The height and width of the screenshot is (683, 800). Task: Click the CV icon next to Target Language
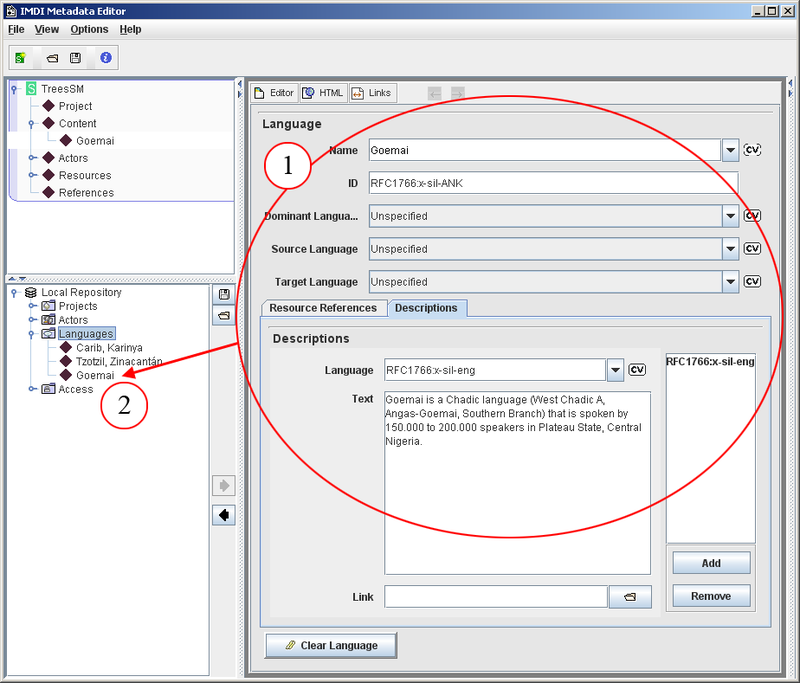752,282
